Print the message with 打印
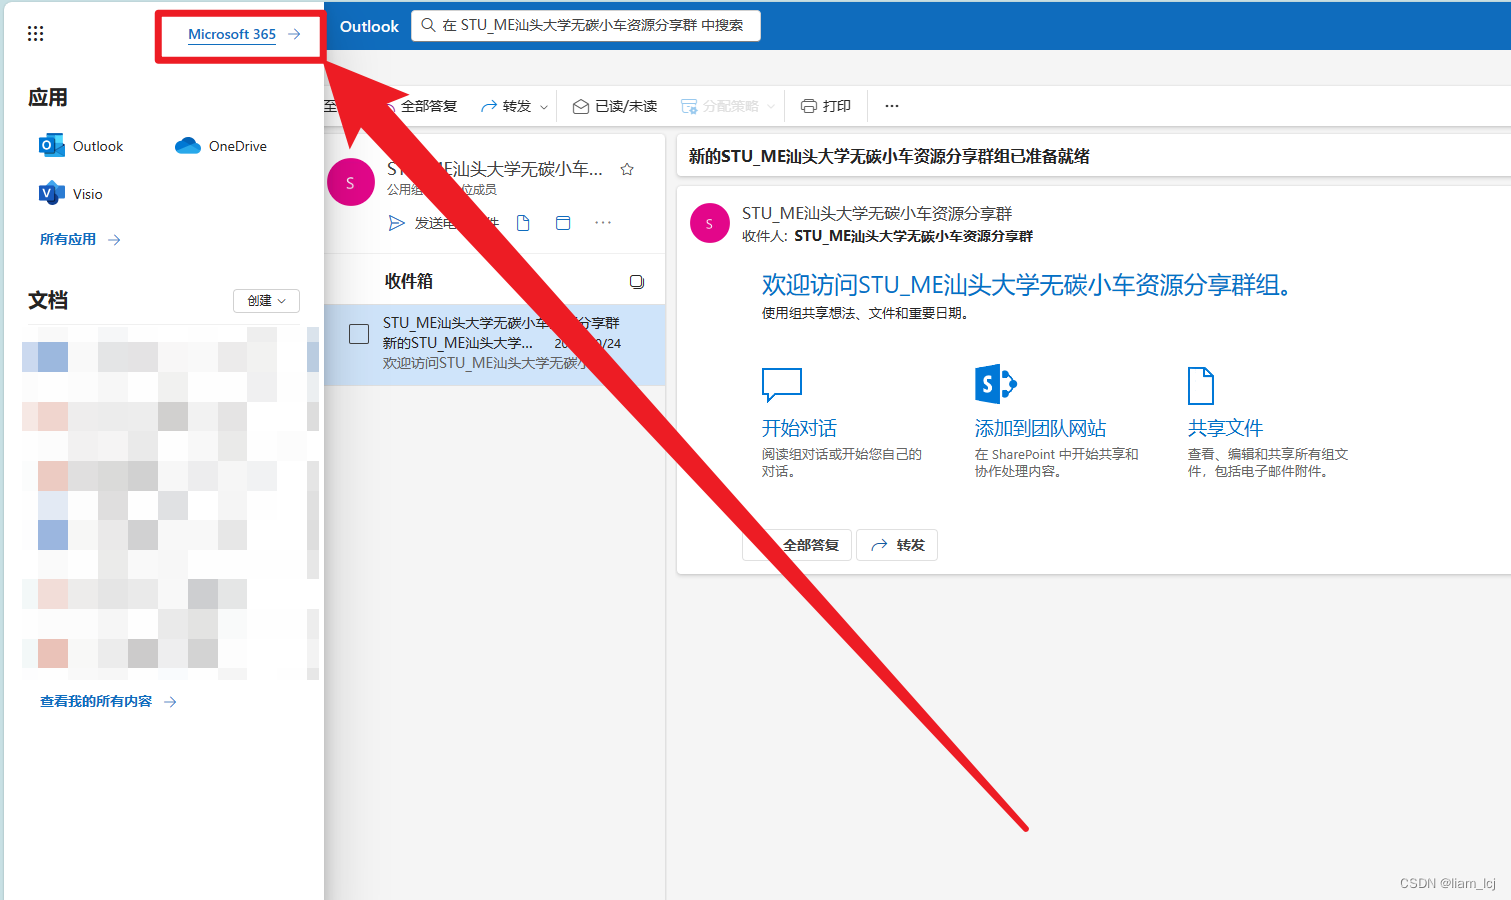The width and height of the screenshot is (1511, 900). 826,106
